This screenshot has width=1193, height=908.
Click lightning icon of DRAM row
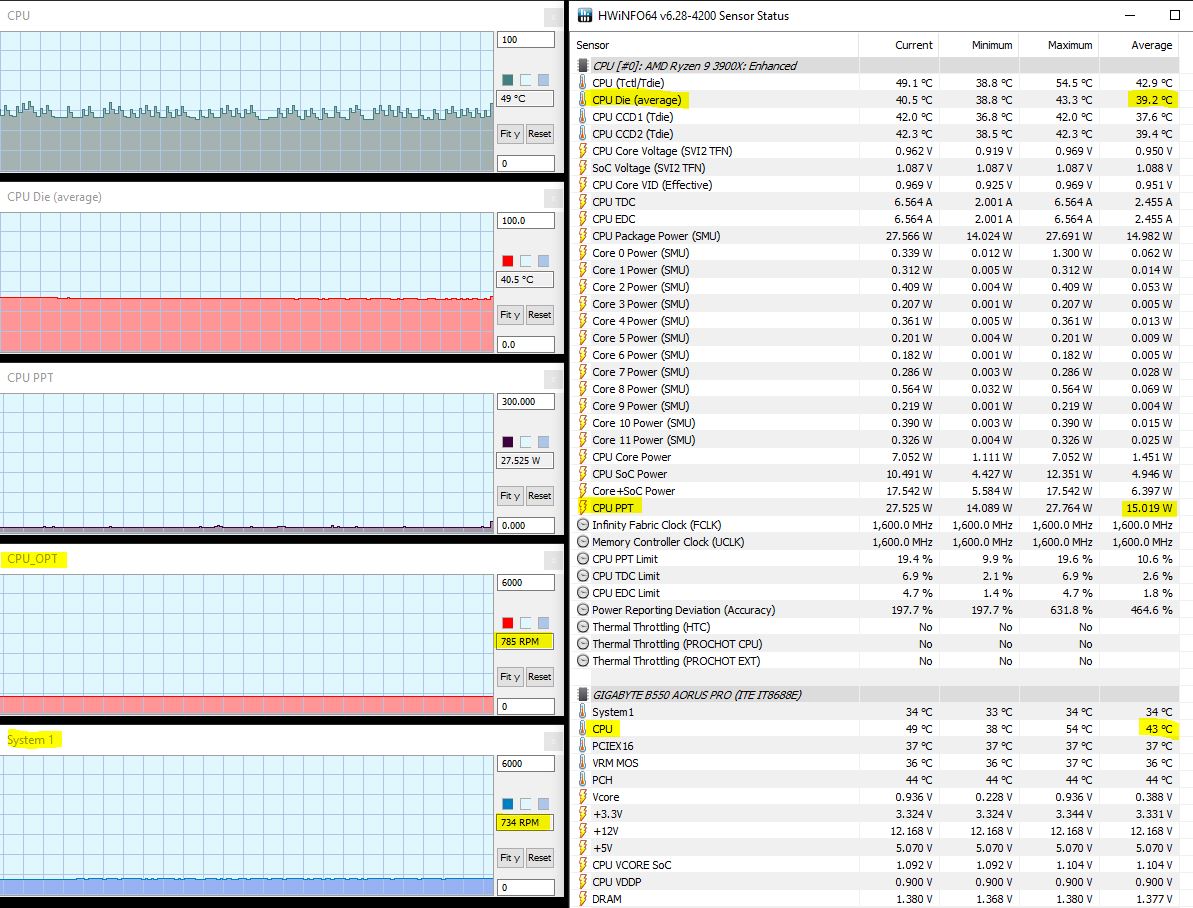click(x=583, y=899)
